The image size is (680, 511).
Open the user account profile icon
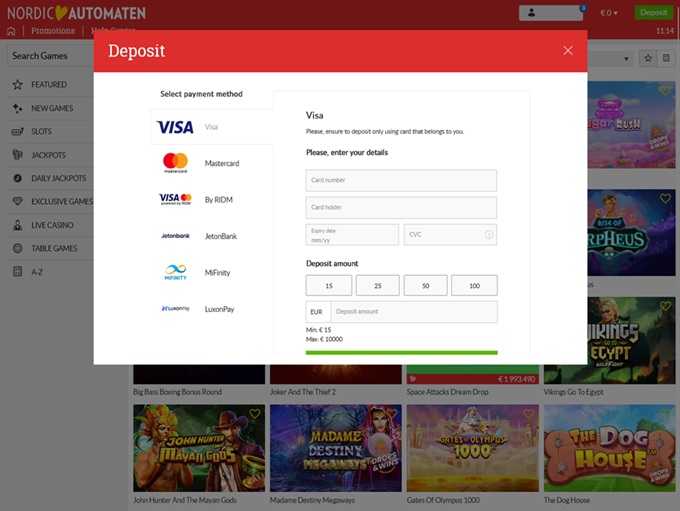(550, 13)
